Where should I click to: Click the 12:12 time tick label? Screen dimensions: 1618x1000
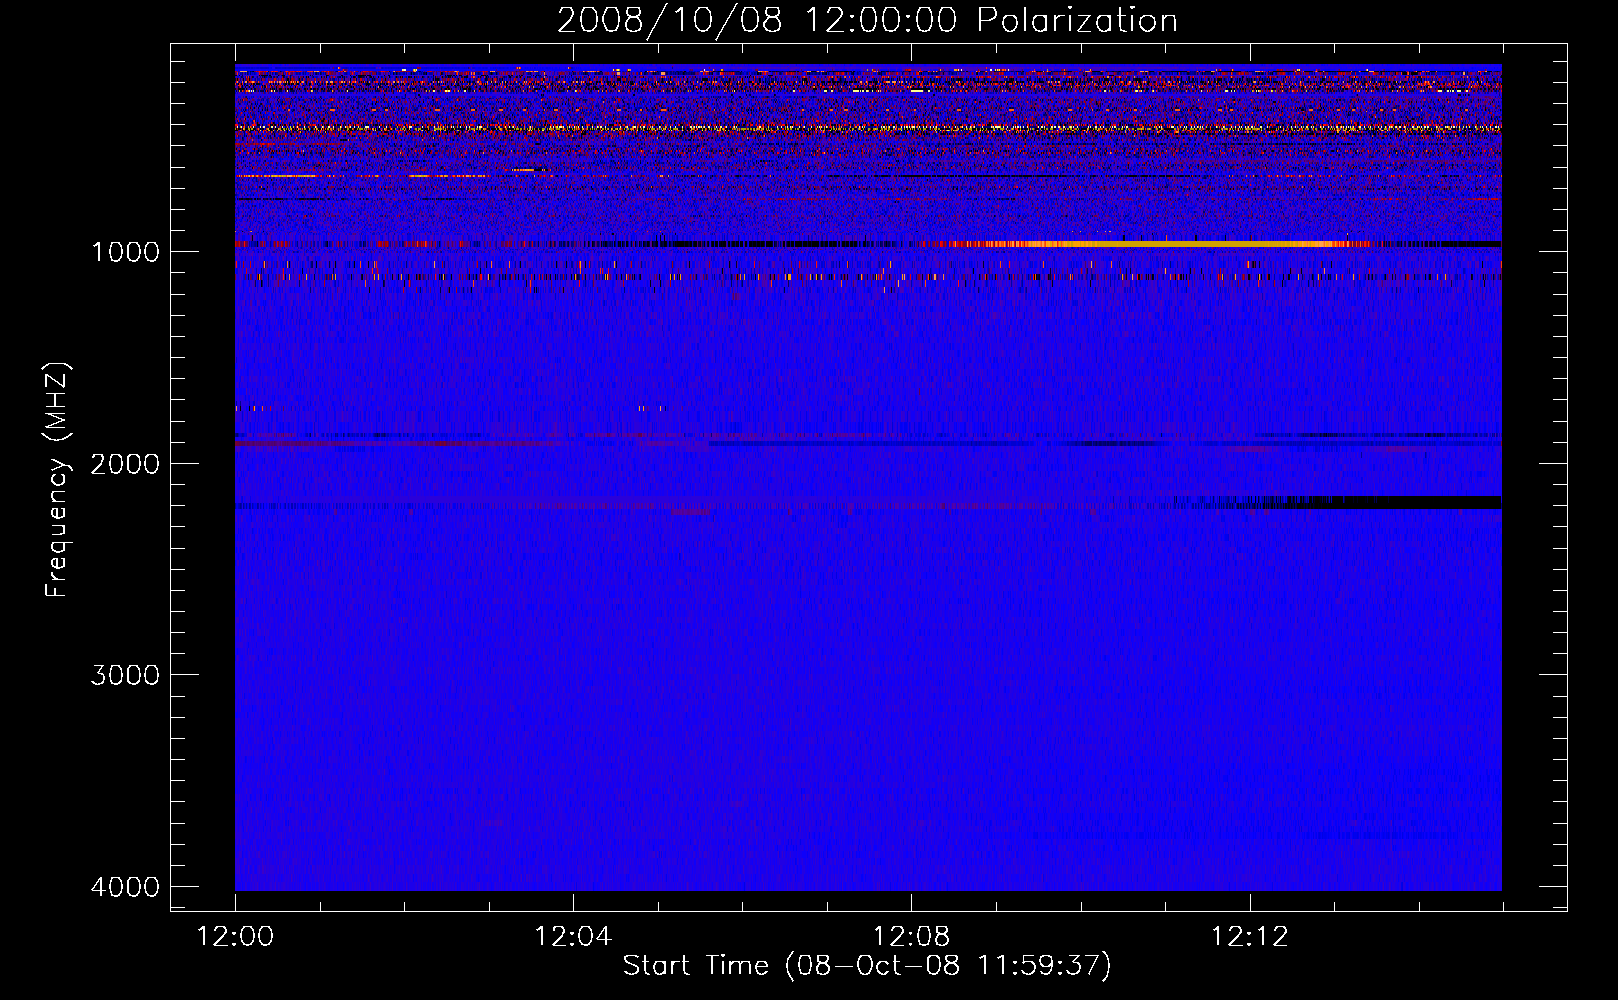tap(1250, 937)
